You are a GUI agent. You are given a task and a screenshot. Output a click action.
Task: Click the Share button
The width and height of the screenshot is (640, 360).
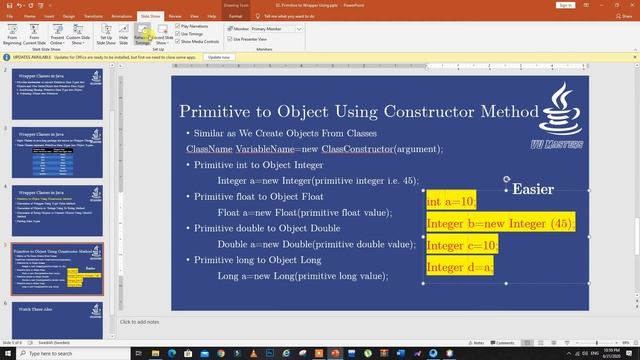[x=624, y=16]
